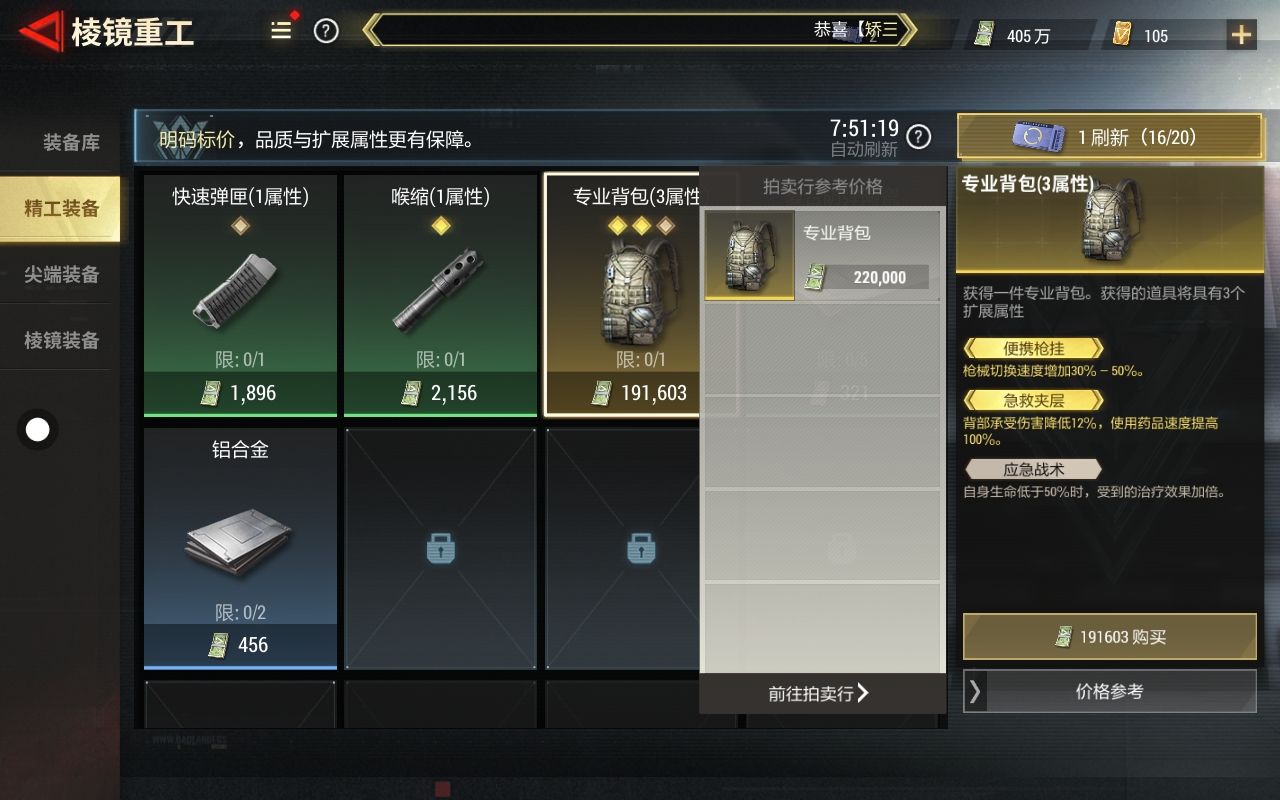Switch to the 尖端装备 tab
The image size is (1280, 800).
(x=61, y=275)
